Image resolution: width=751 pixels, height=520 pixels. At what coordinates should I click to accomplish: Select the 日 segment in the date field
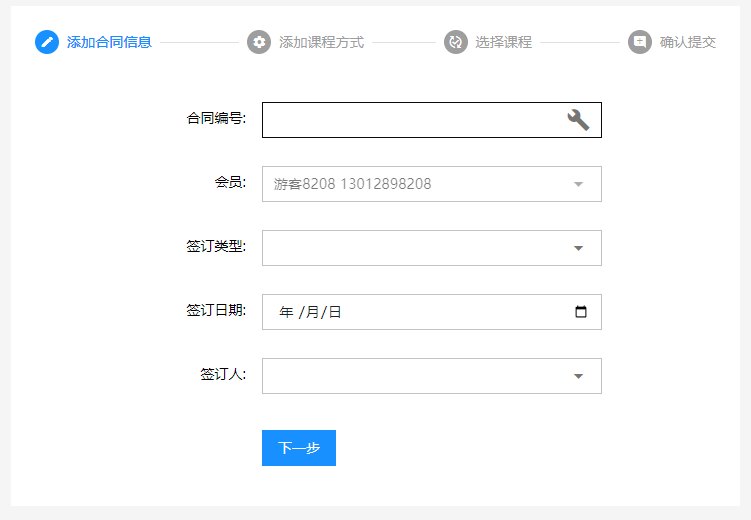[335, 312]
